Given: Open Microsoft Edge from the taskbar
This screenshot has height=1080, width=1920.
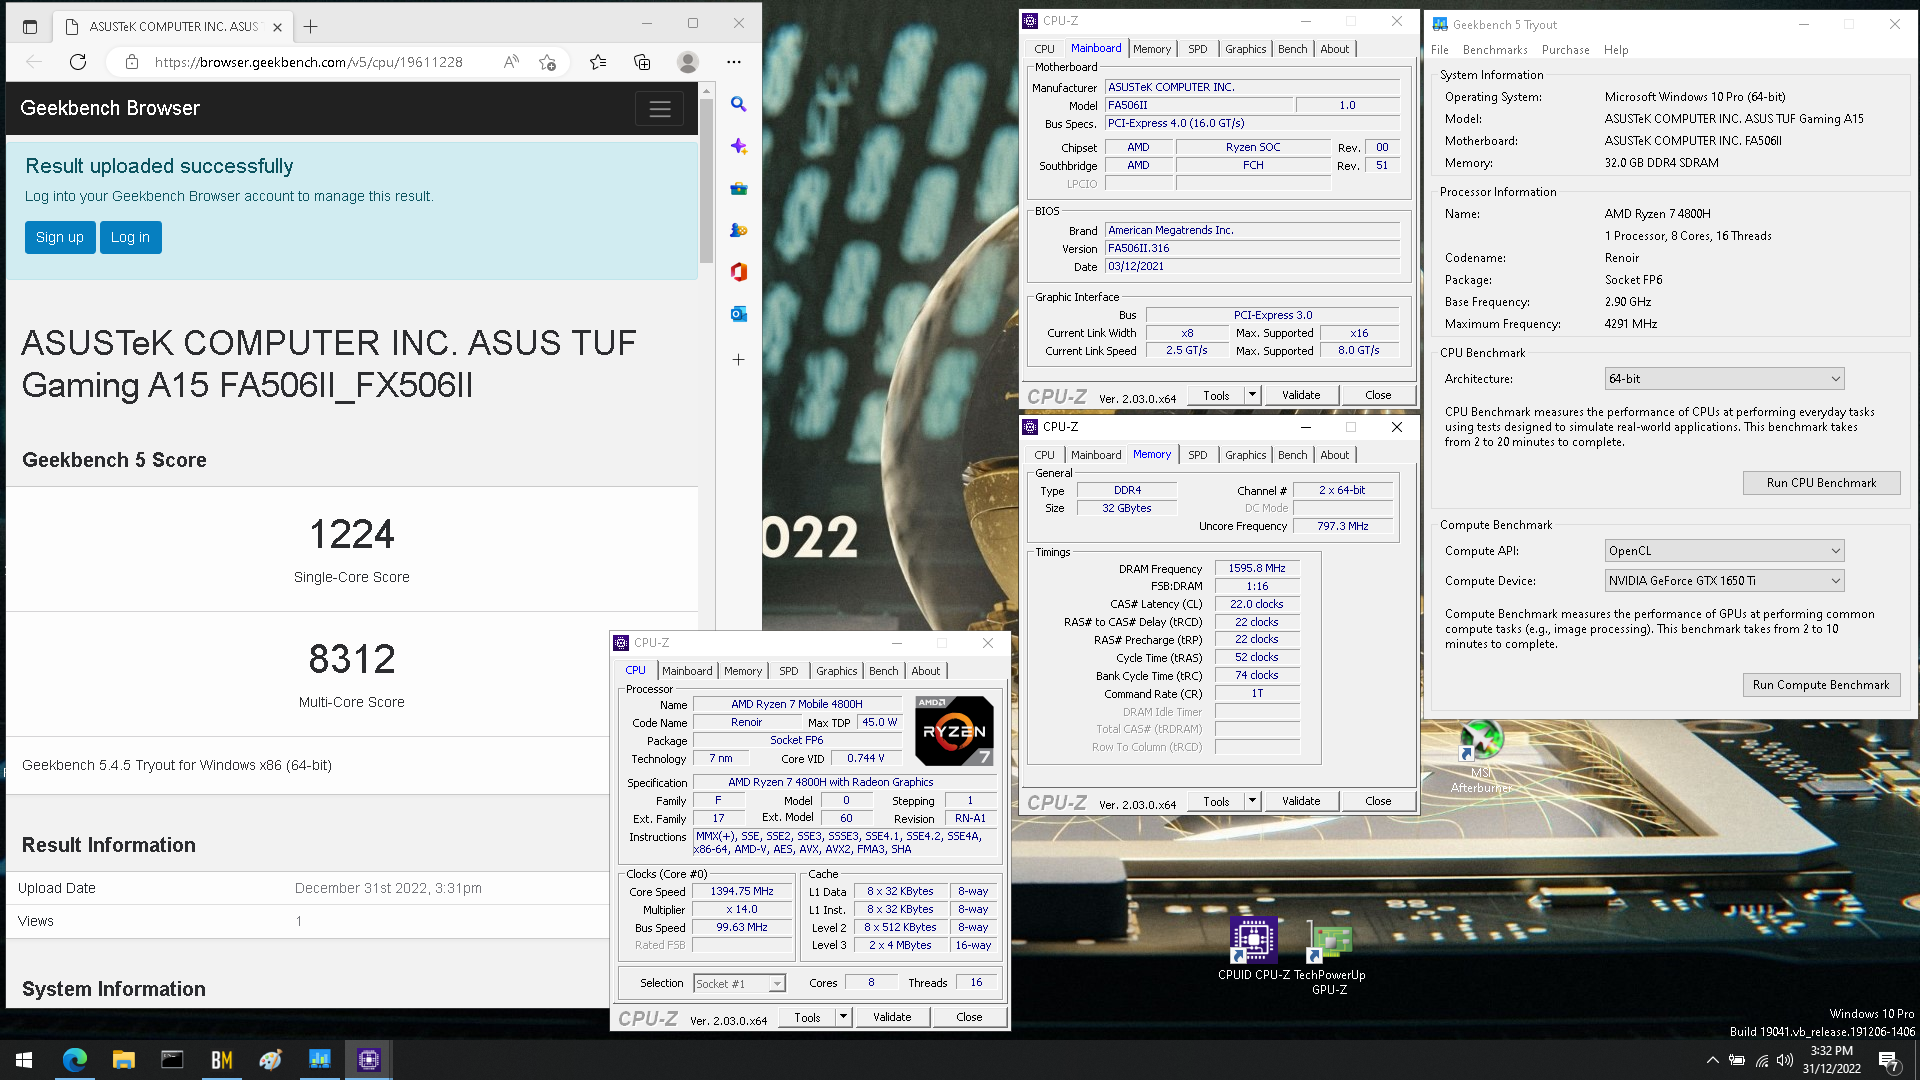Looking at the screenshot, I should click(75, 1060).
